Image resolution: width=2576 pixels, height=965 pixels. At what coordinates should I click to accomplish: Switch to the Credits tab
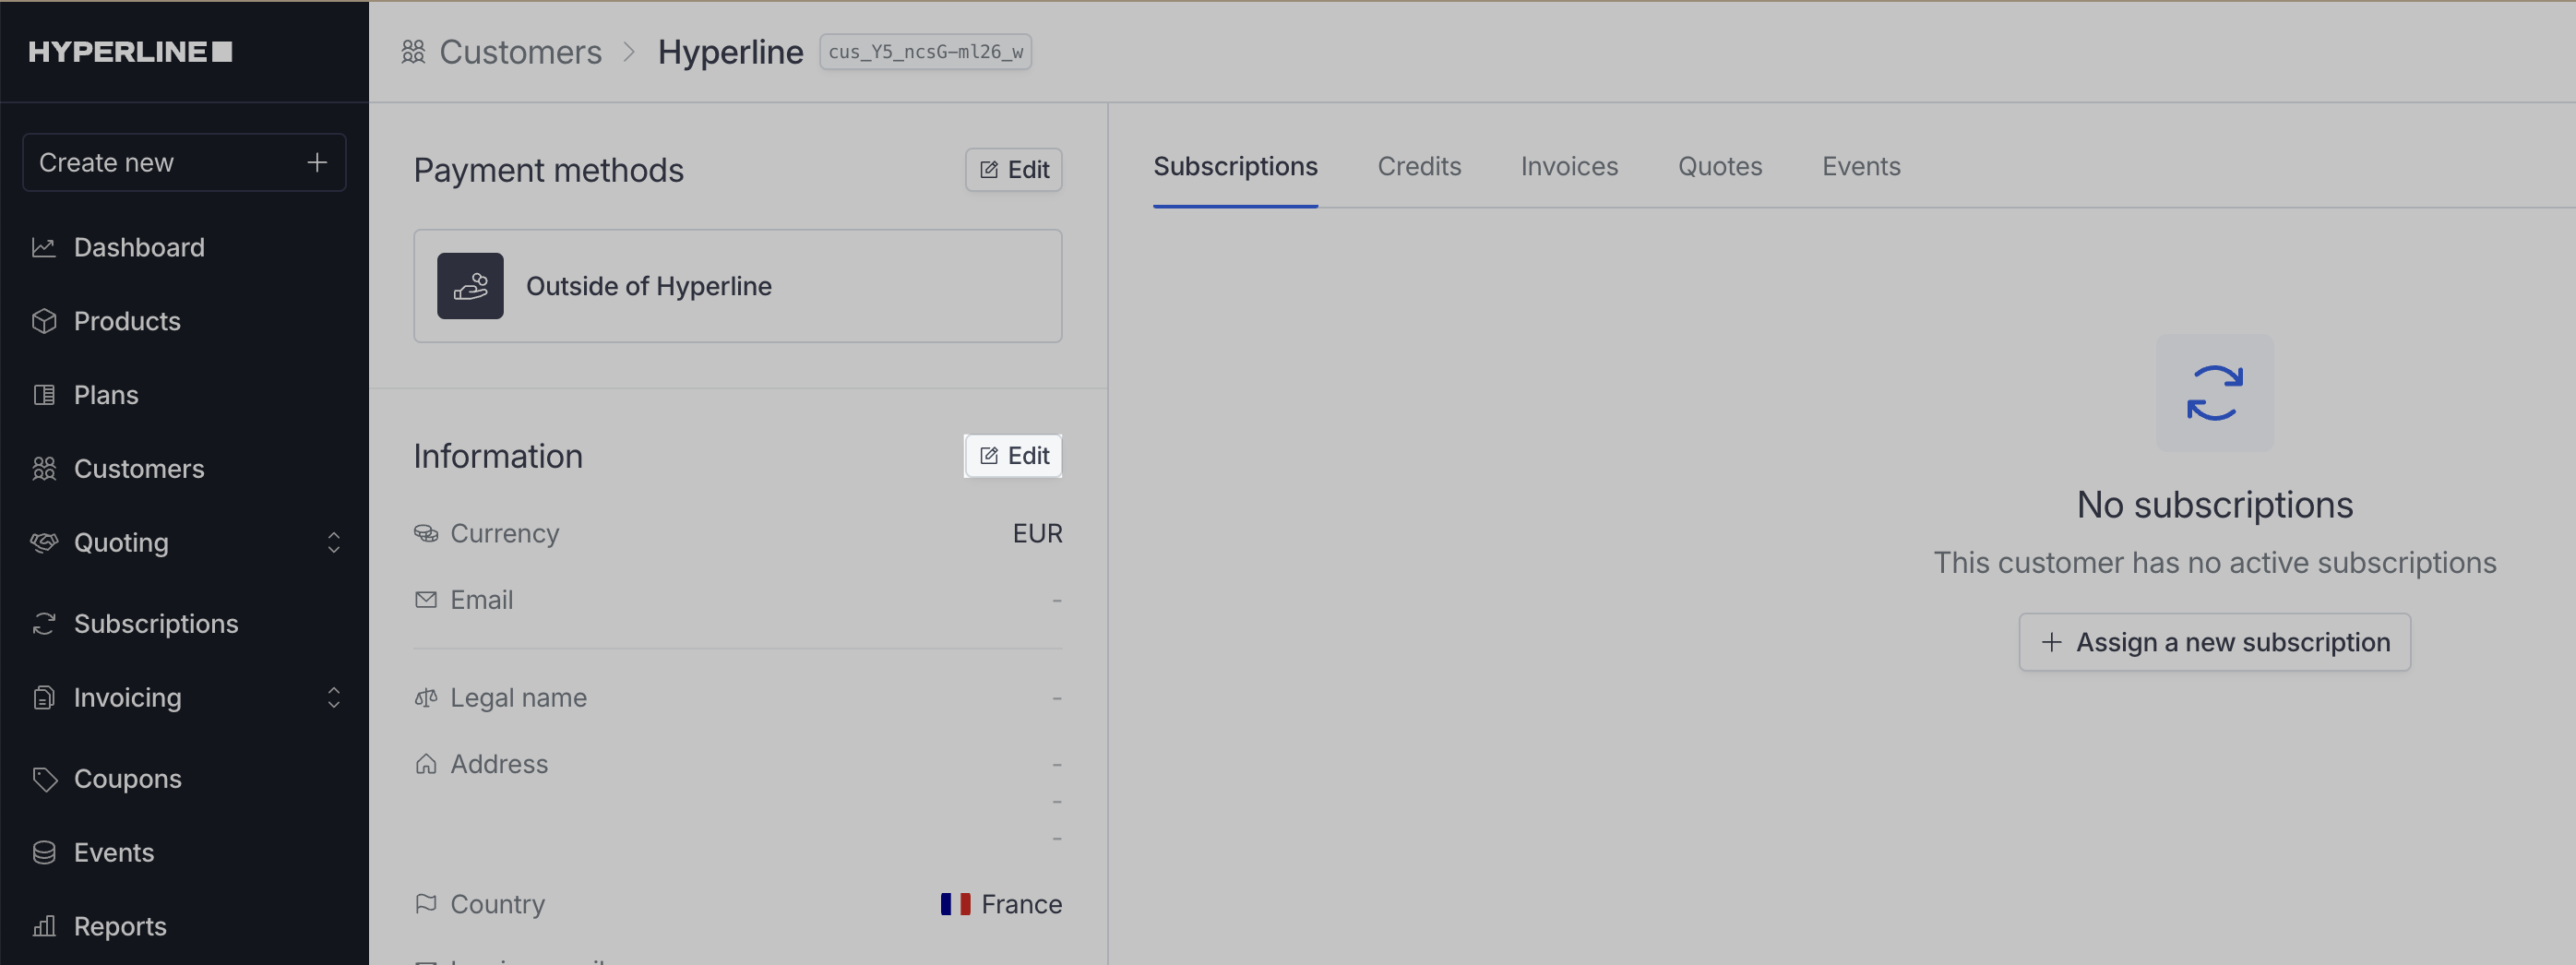click(x=1419, y=166)
